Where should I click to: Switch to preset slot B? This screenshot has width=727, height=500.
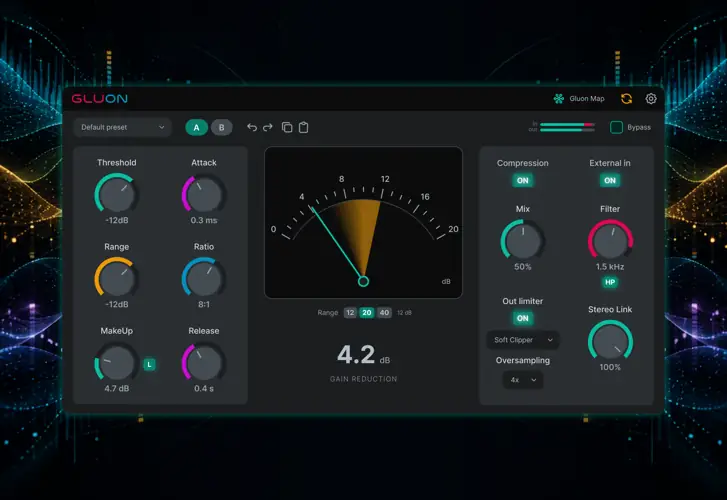pos(222,128)
